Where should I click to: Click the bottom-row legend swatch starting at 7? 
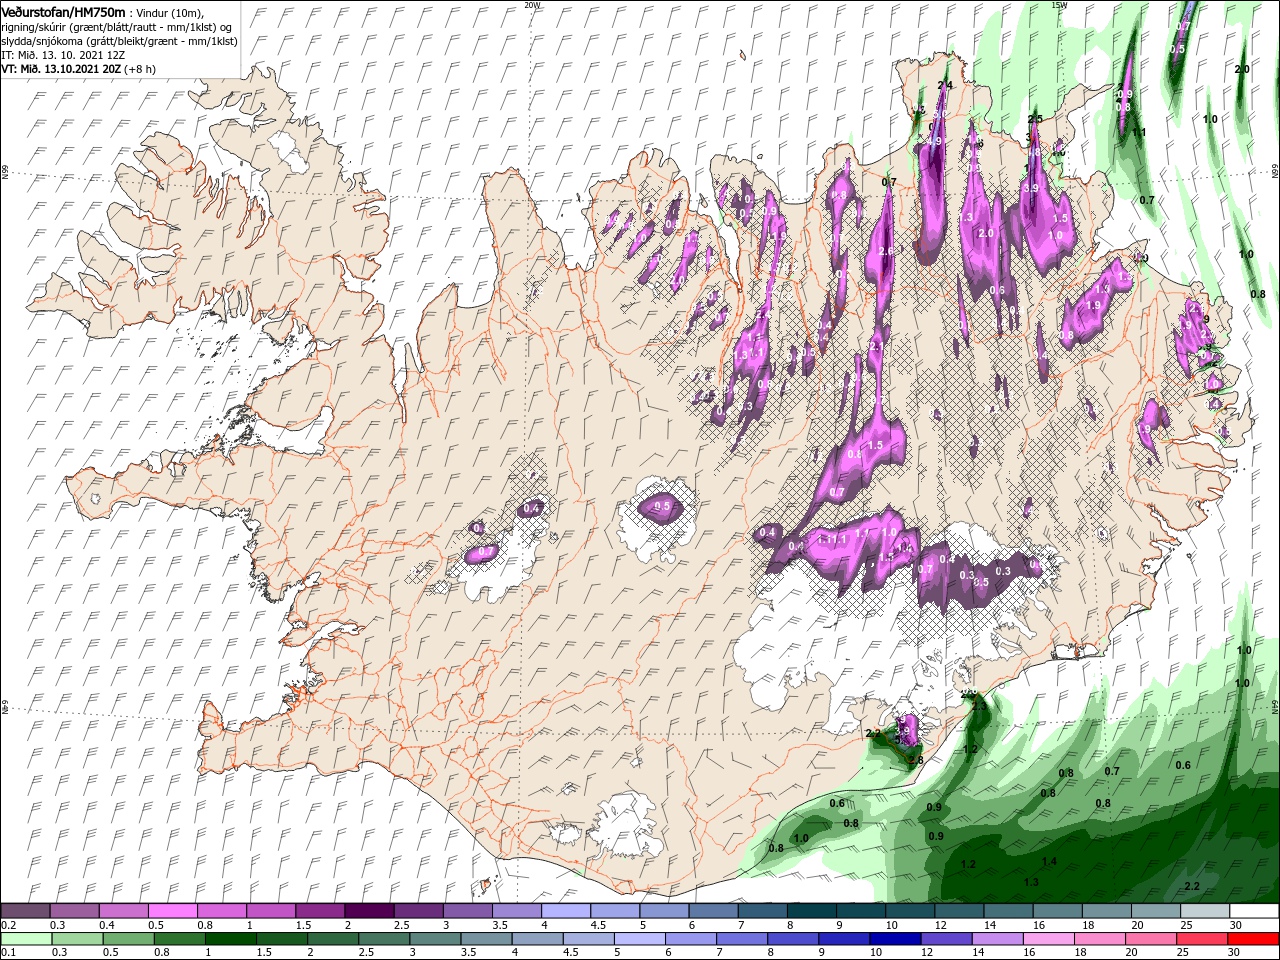(x=741, y=939)
